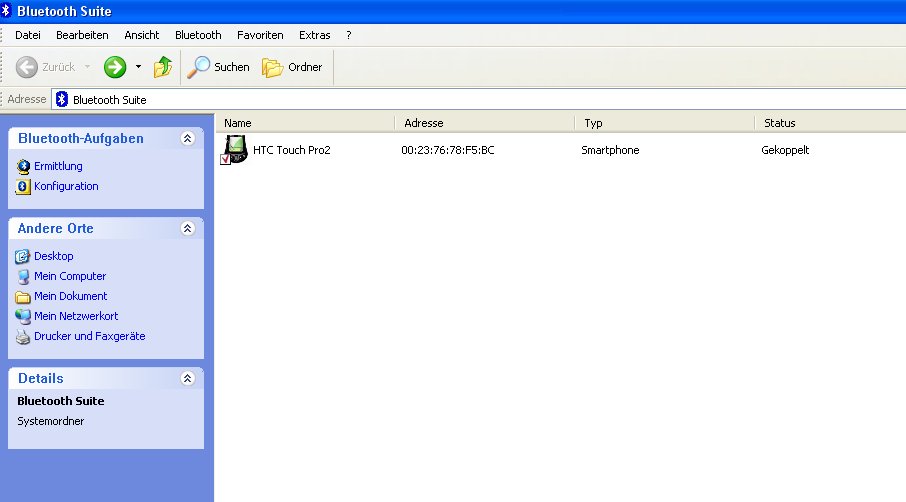The image size is (906, 502).
Task: Go to Desktop link
Action: point(54,256)
